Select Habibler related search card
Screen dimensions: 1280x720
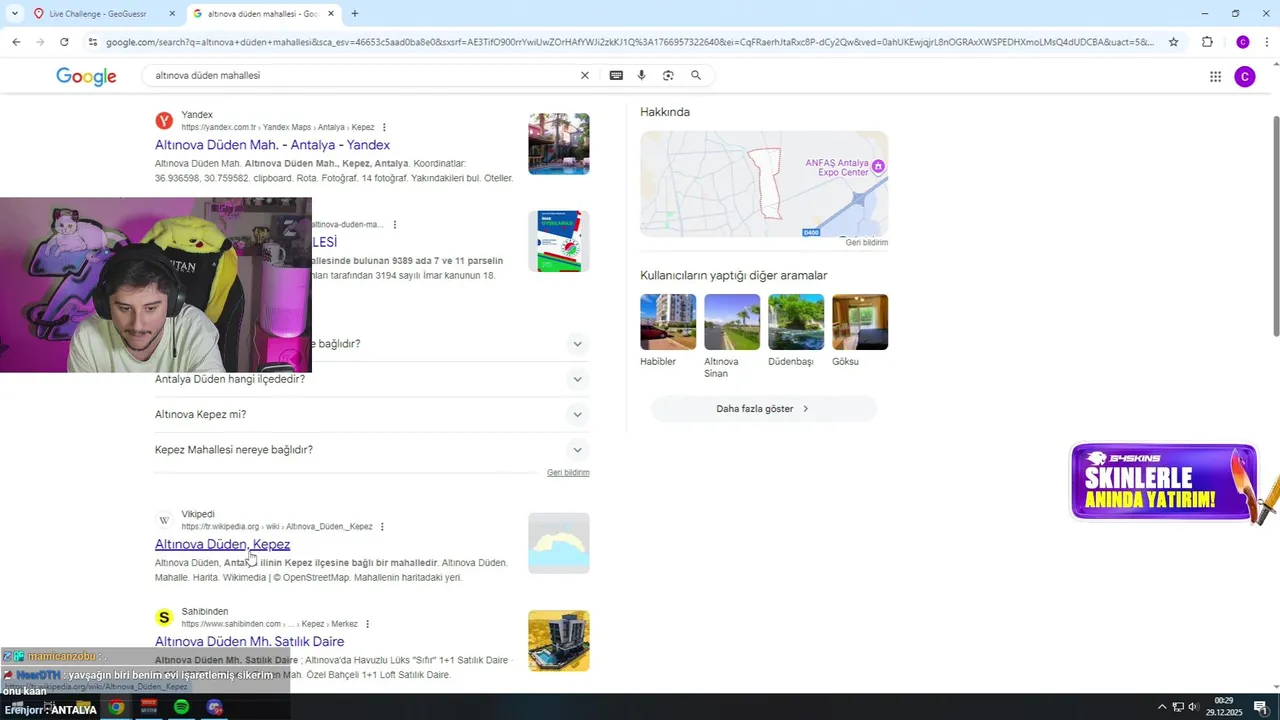pos(668,330)
